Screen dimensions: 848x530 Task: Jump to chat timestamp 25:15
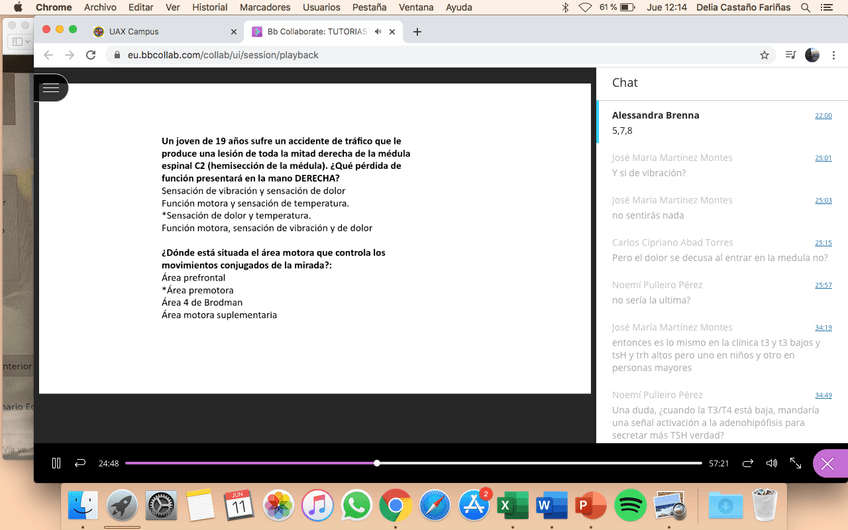pyautogui.click(x=822, y=243)
